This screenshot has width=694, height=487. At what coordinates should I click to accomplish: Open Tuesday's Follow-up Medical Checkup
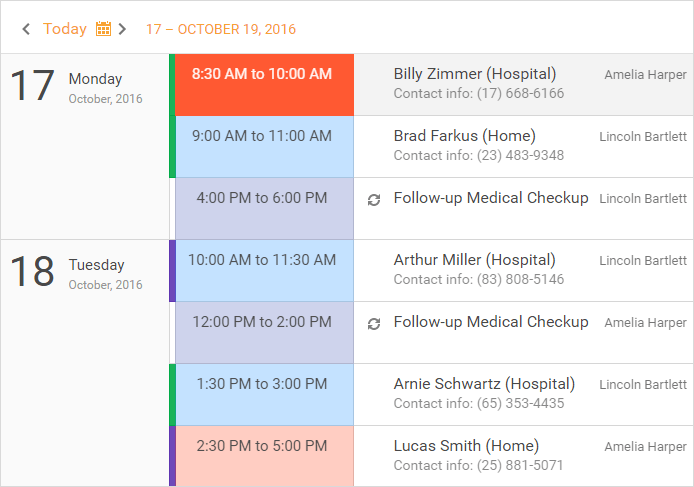(490, 322)
